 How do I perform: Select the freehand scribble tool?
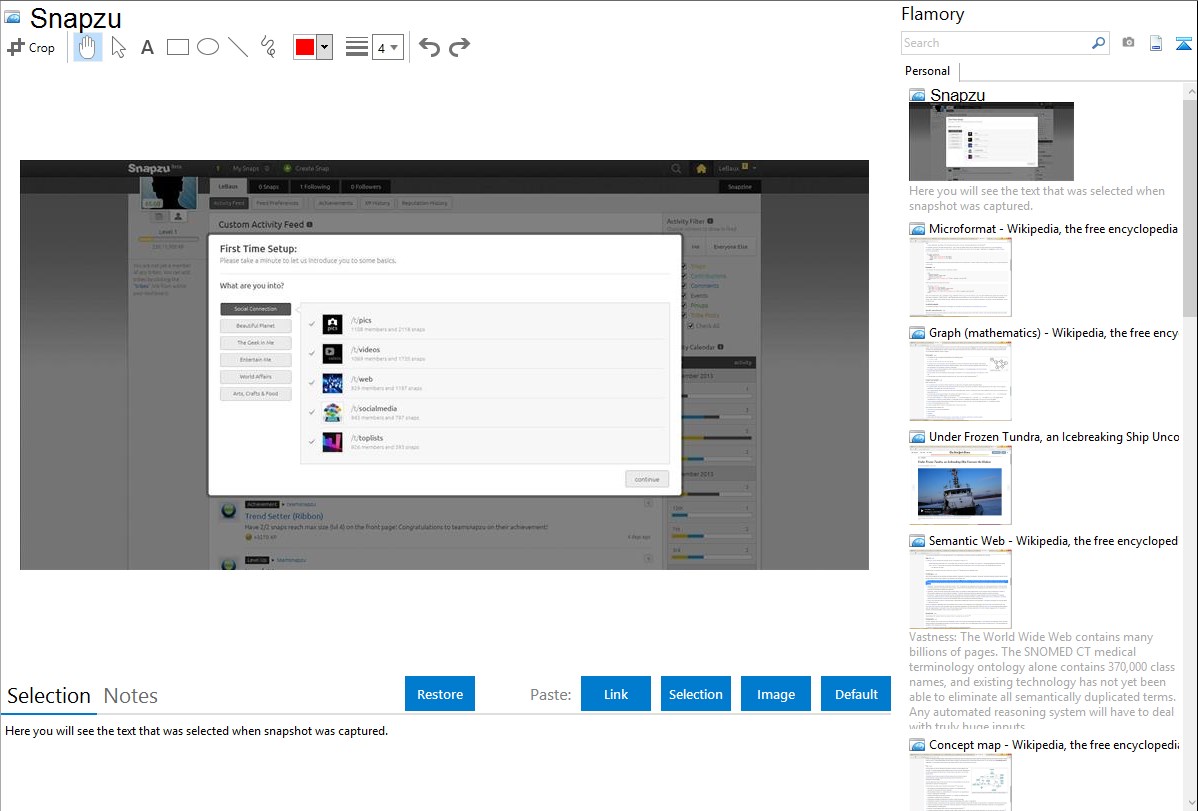point(268,47)
